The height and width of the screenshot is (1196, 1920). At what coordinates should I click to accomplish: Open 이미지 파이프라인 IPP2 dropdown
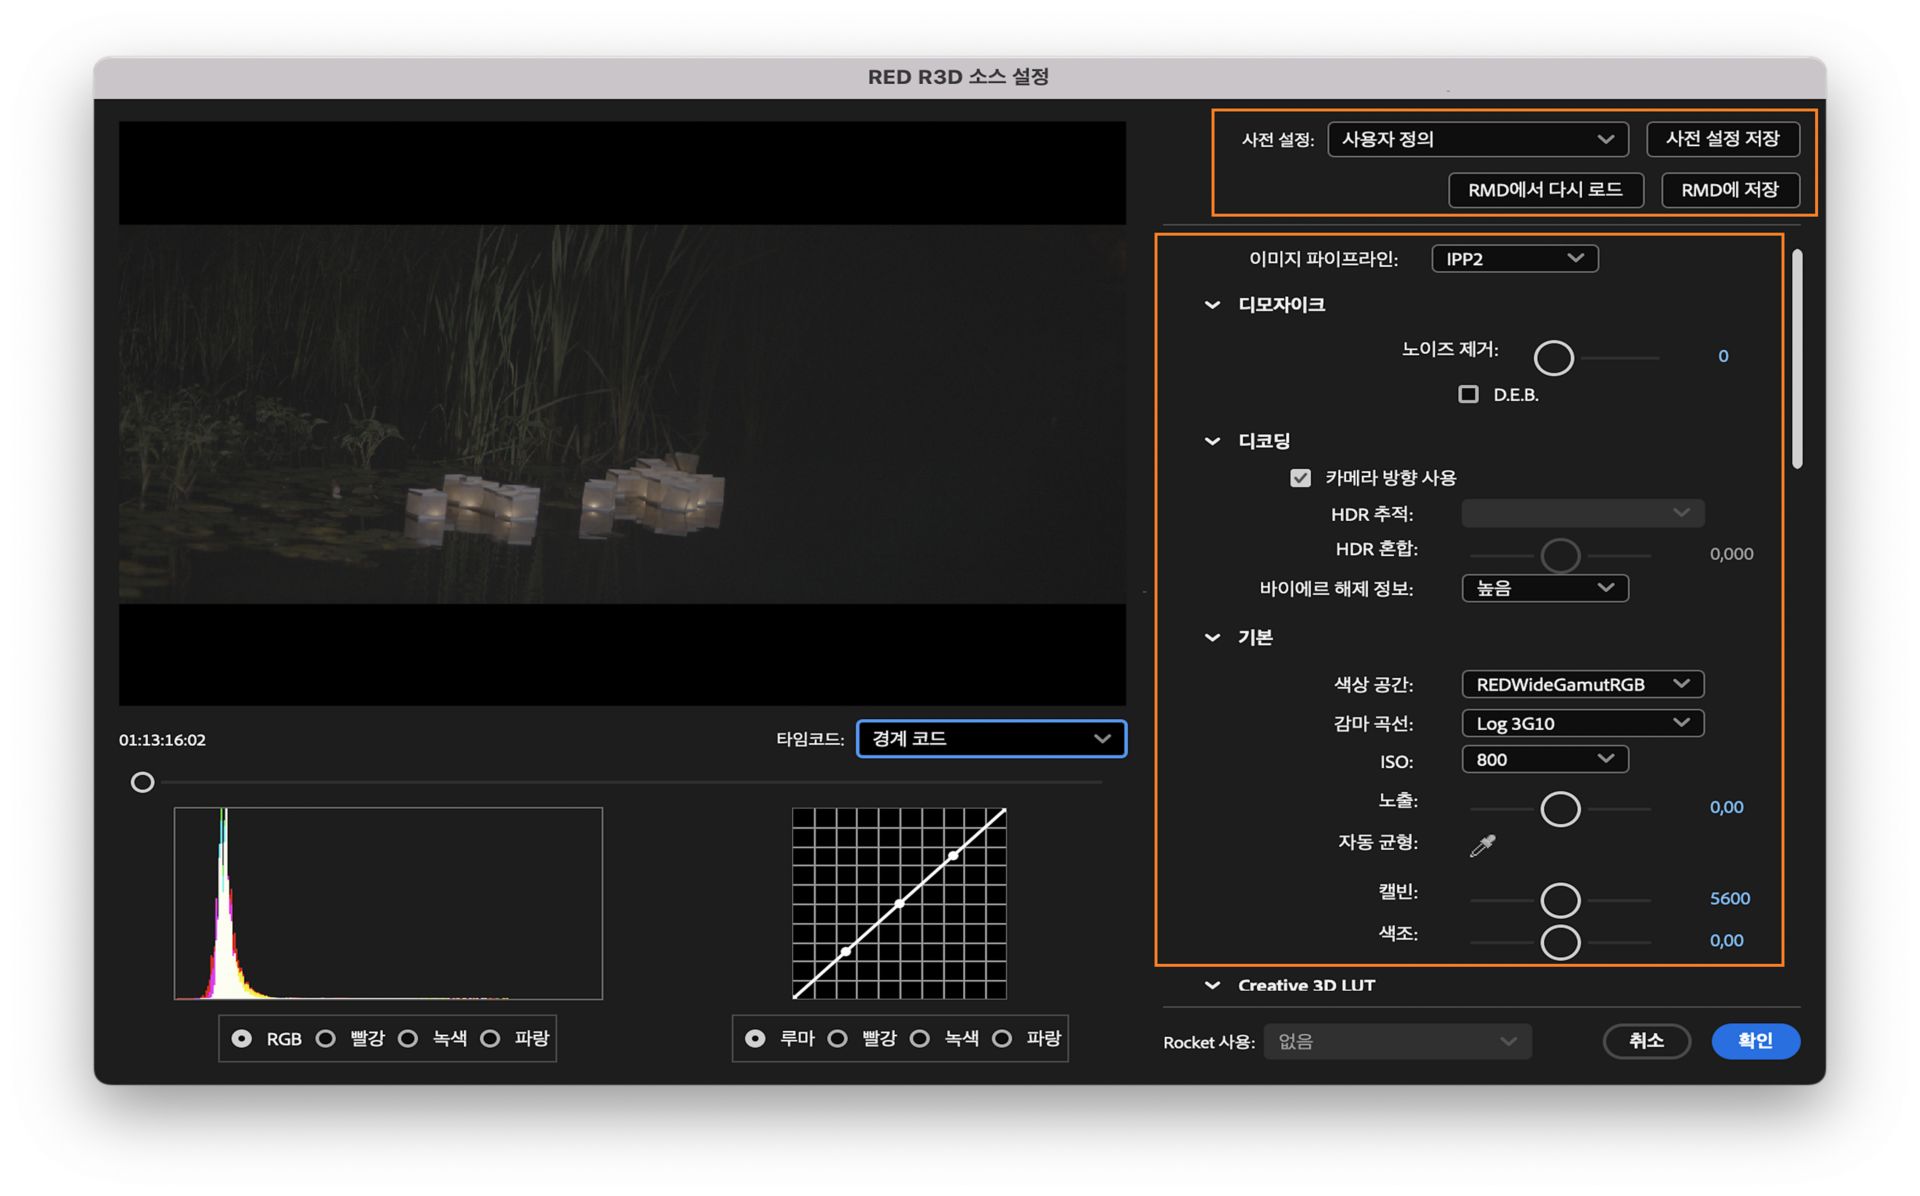click(1514, 259)
